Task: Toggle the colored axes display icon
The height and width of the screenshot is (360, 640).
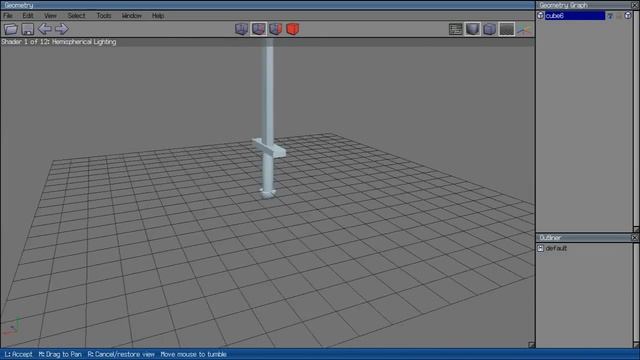Action: click(x=524, y=29)
